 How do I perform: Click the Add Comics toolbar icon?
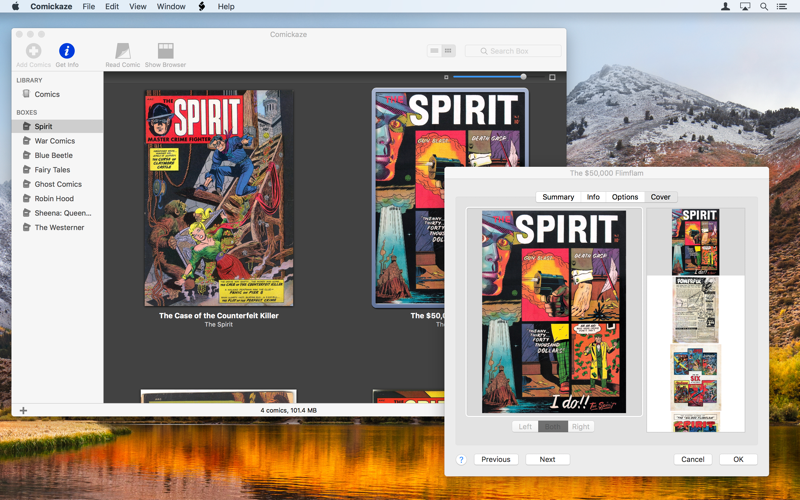34,51
